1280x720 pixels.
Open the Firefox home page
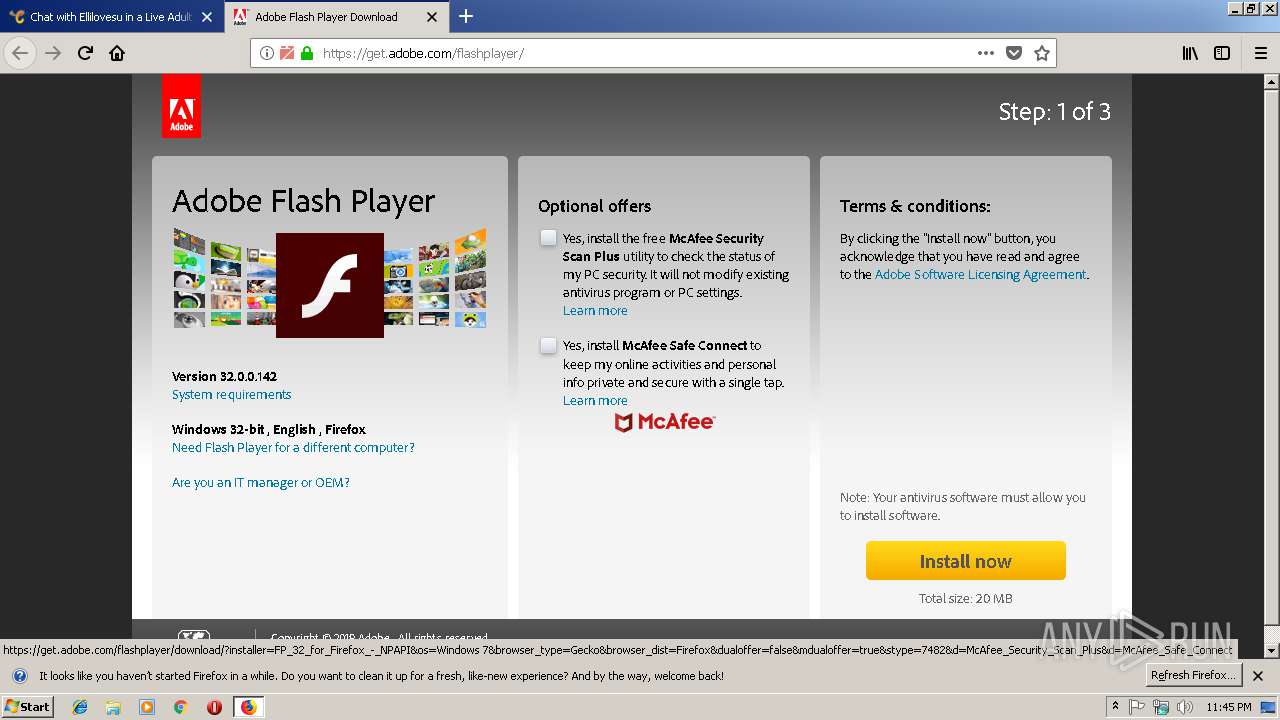point(117,53)
